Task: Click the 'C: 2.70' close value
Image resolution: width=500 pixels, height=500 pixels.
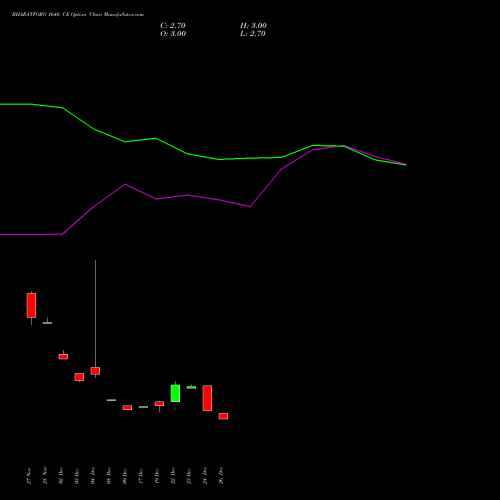Action: (x=173, y=26)
